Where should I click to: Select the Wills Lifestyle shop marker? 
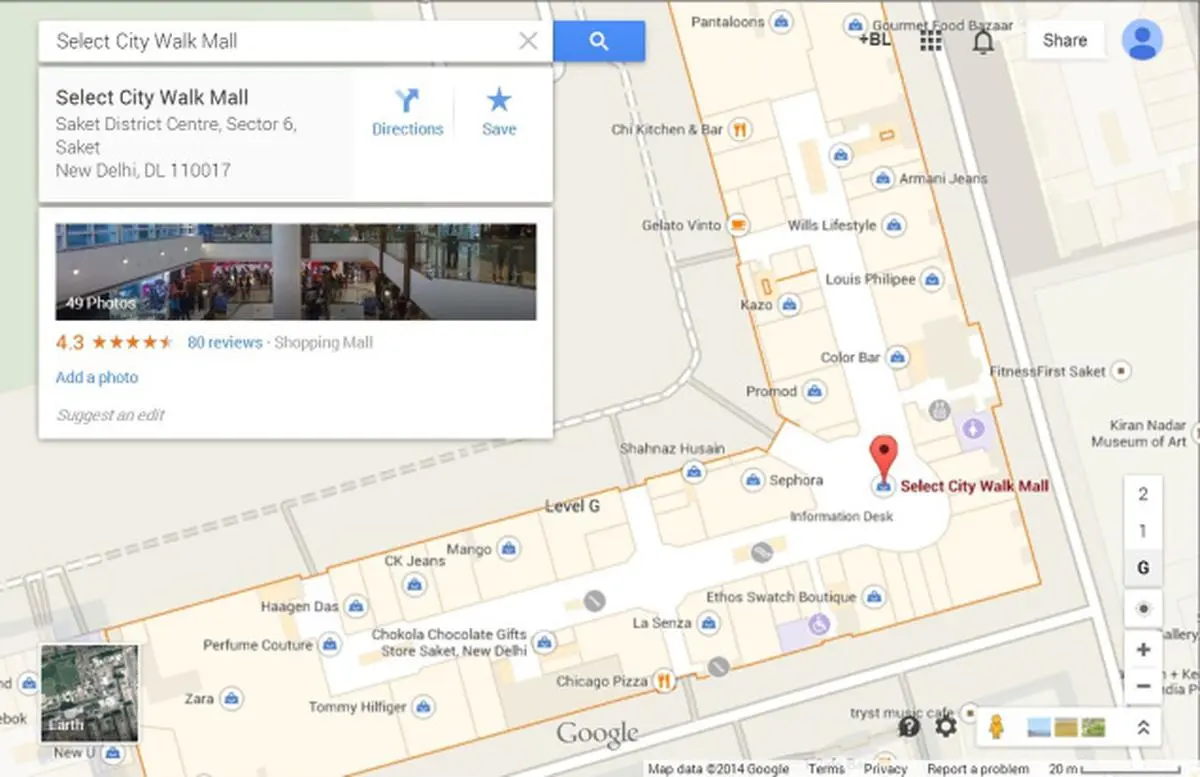pyautogui.click(x=895, y=226)
